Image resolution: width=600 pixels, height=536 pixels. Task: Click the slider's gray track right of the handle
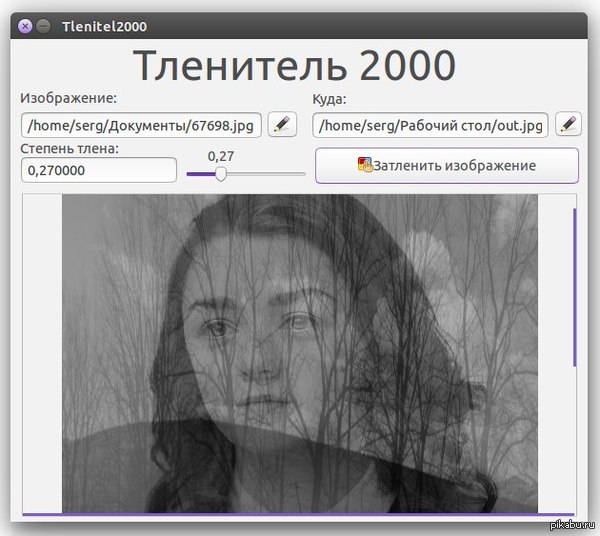tap(266, 174)
